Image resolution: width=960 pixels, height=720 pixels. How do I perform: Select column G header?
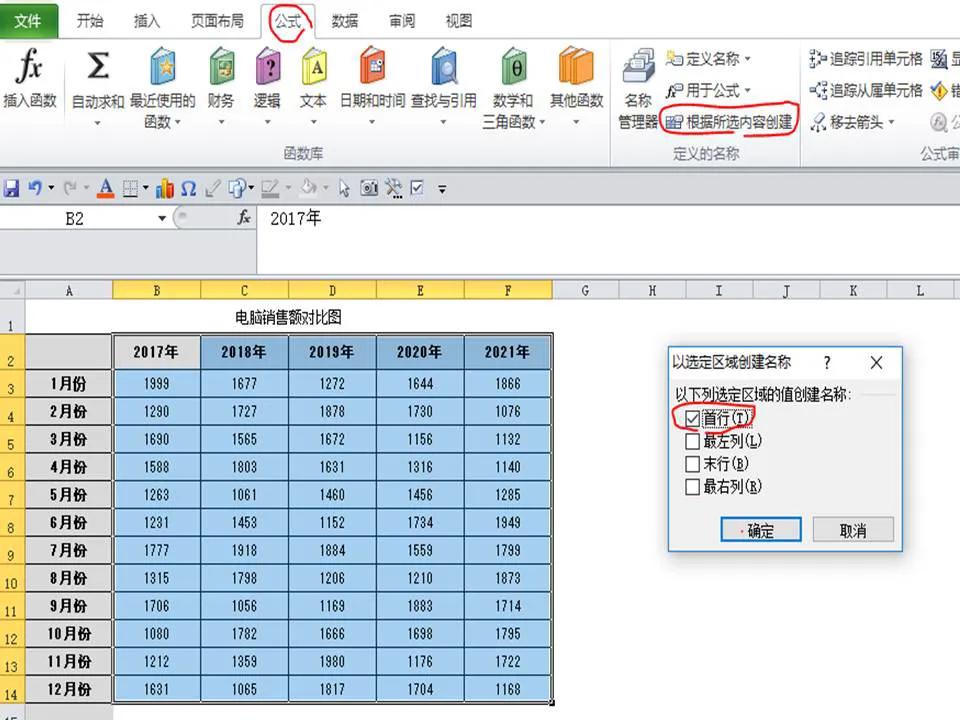[x=585, y=290]
